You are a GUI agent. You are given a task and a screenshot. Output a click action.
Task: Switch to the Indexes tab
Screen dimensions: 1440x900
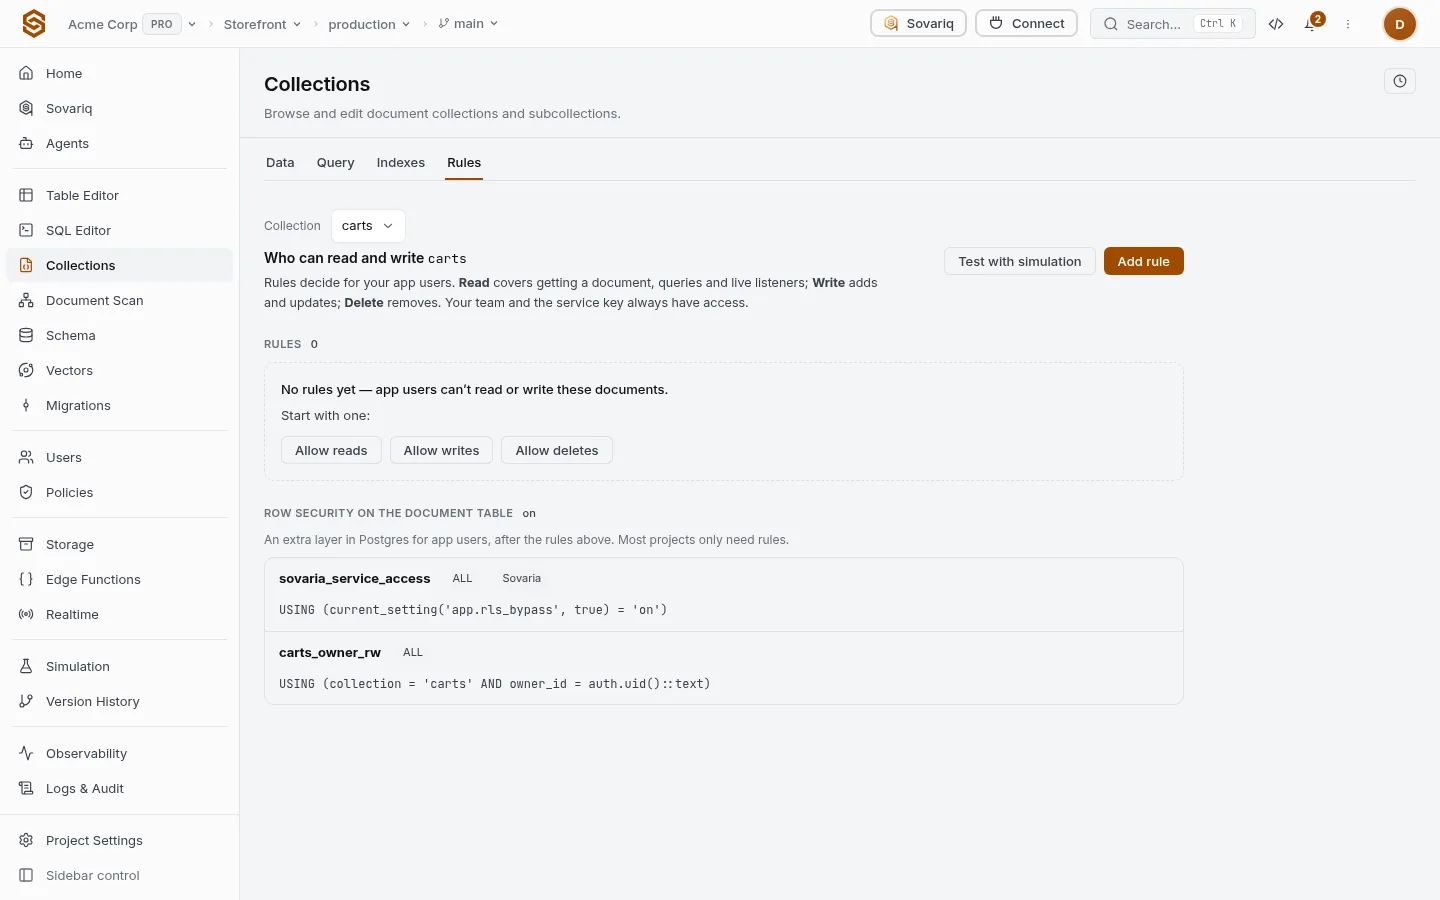coord(400,163)
